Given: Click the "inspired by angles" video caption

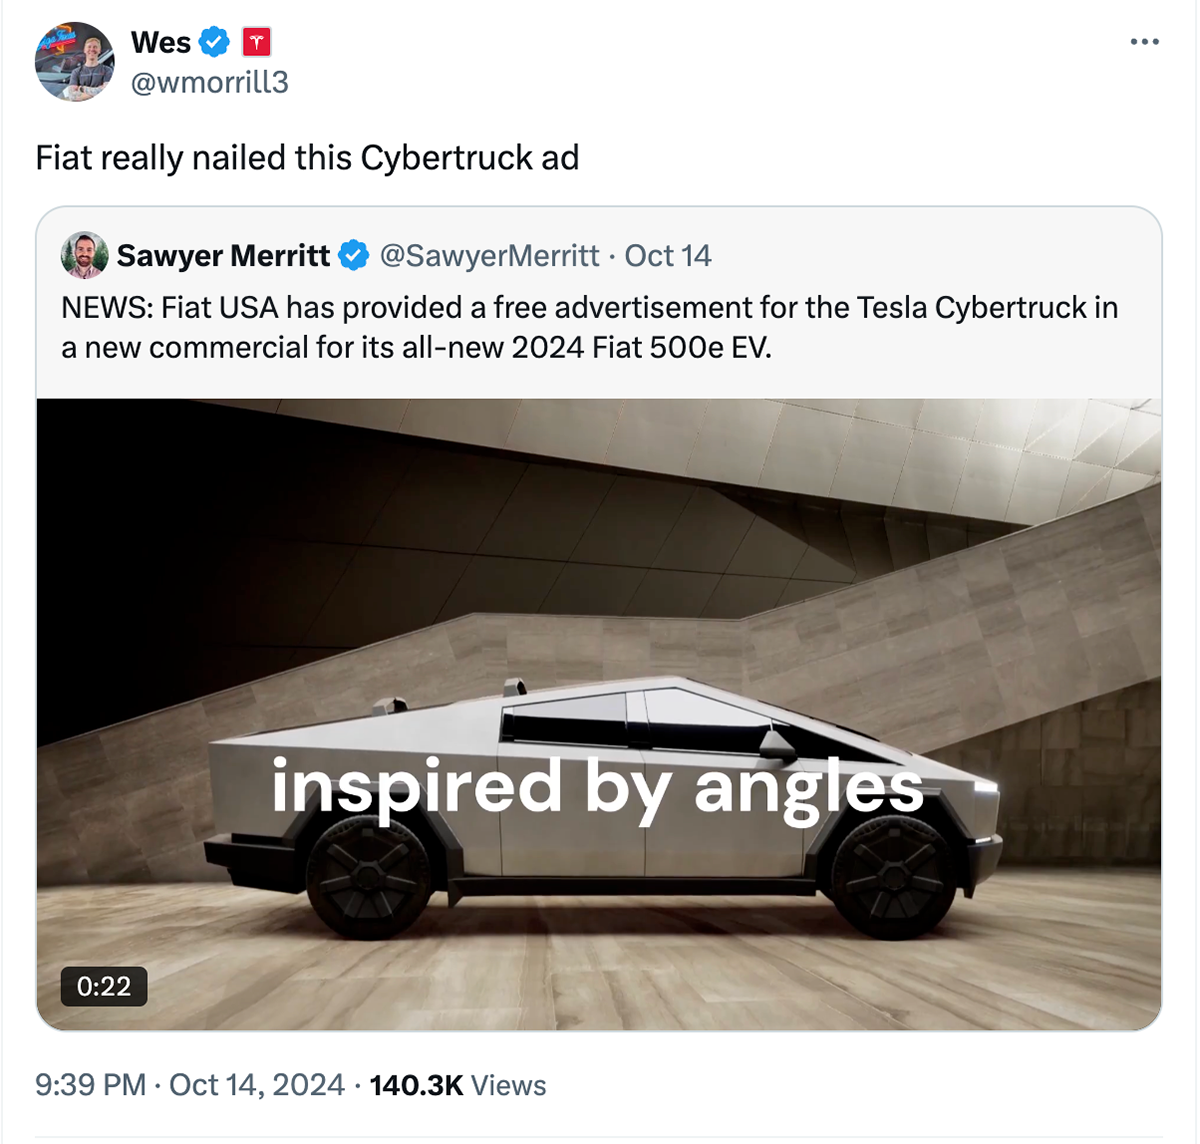Looking at the screenshot, I should pos(597,788).
